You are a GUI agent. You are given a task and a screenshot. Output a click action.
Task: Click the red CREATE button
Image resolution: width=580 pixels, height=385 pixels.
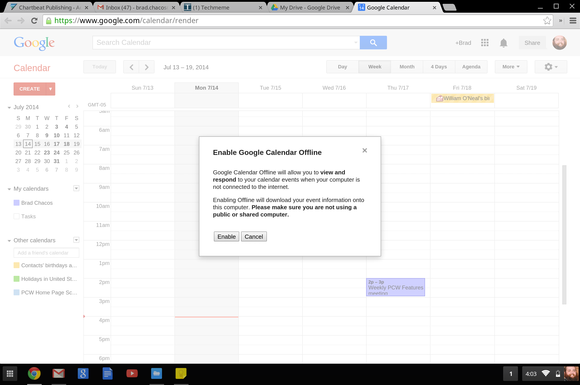pyautogui.click(x=30, y=89)
